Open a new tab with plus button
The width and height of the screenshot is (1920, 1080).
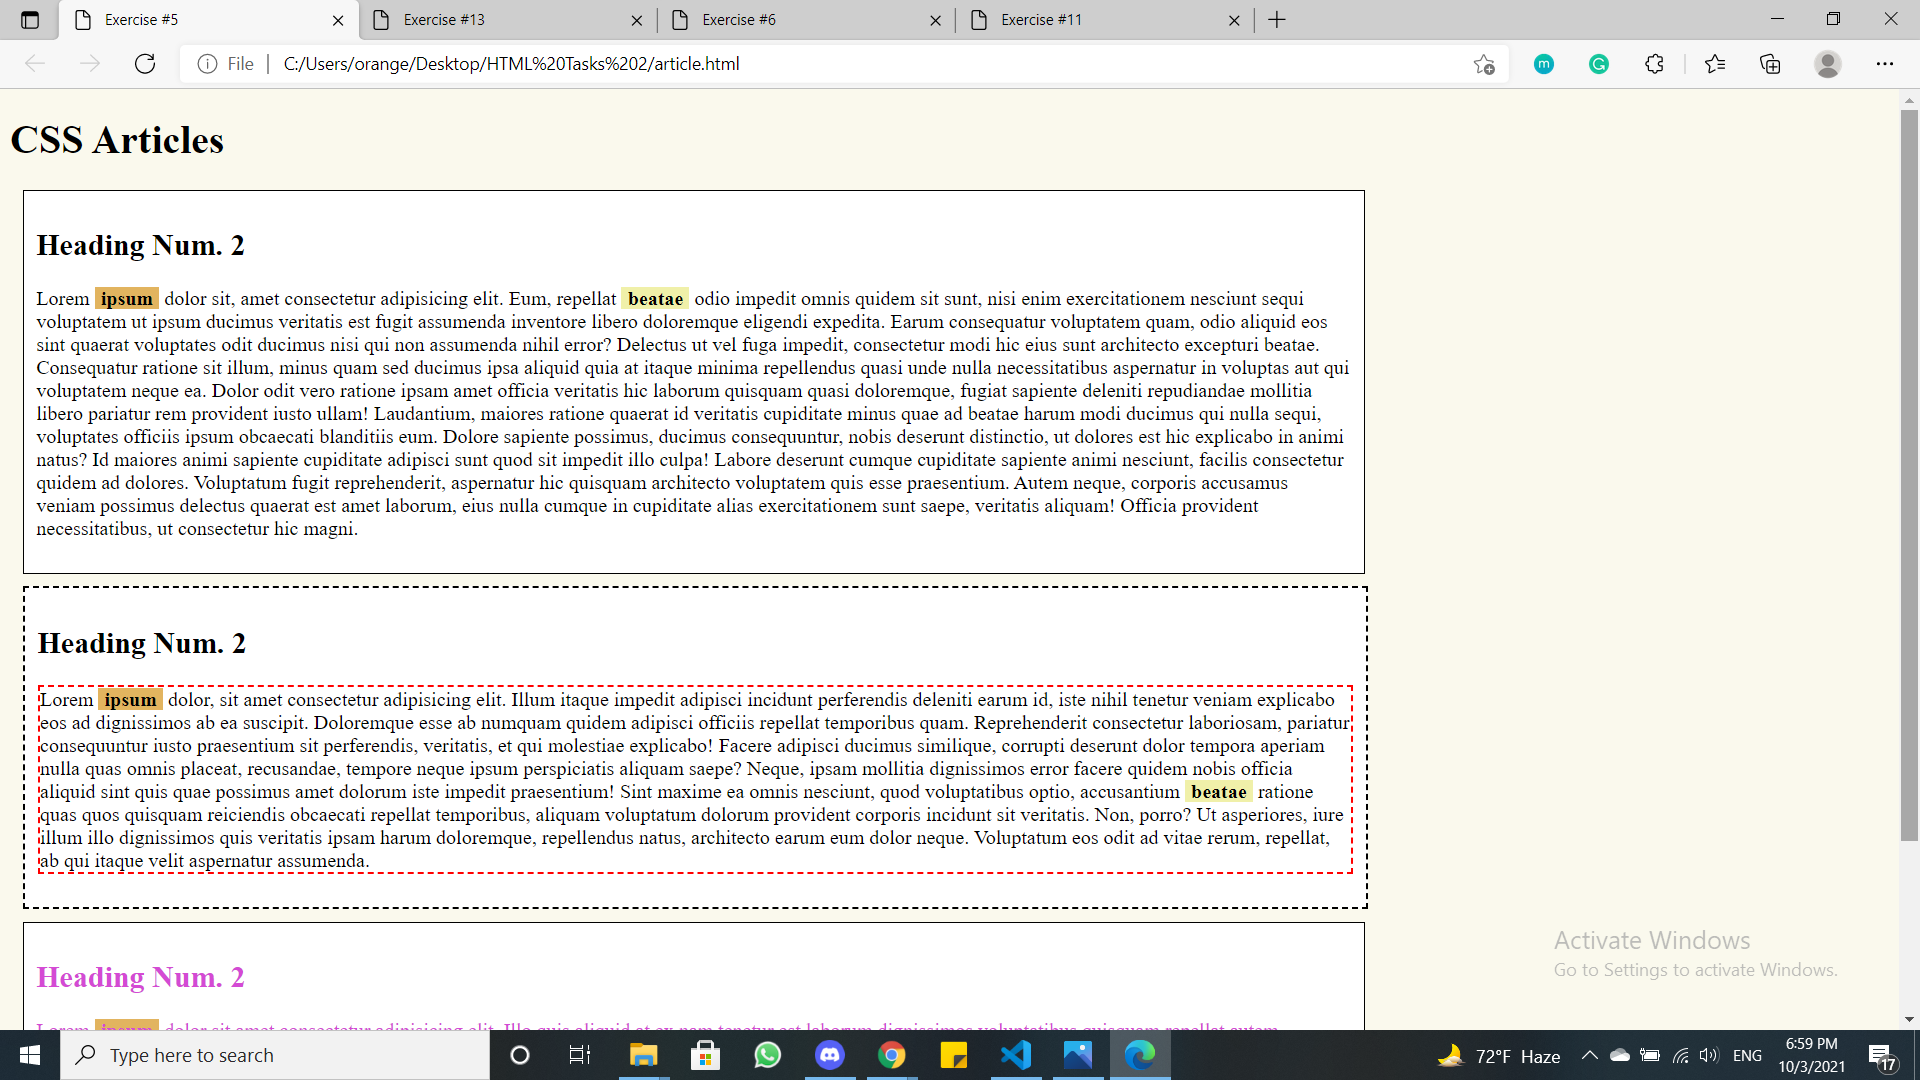tap(1277, 20)
